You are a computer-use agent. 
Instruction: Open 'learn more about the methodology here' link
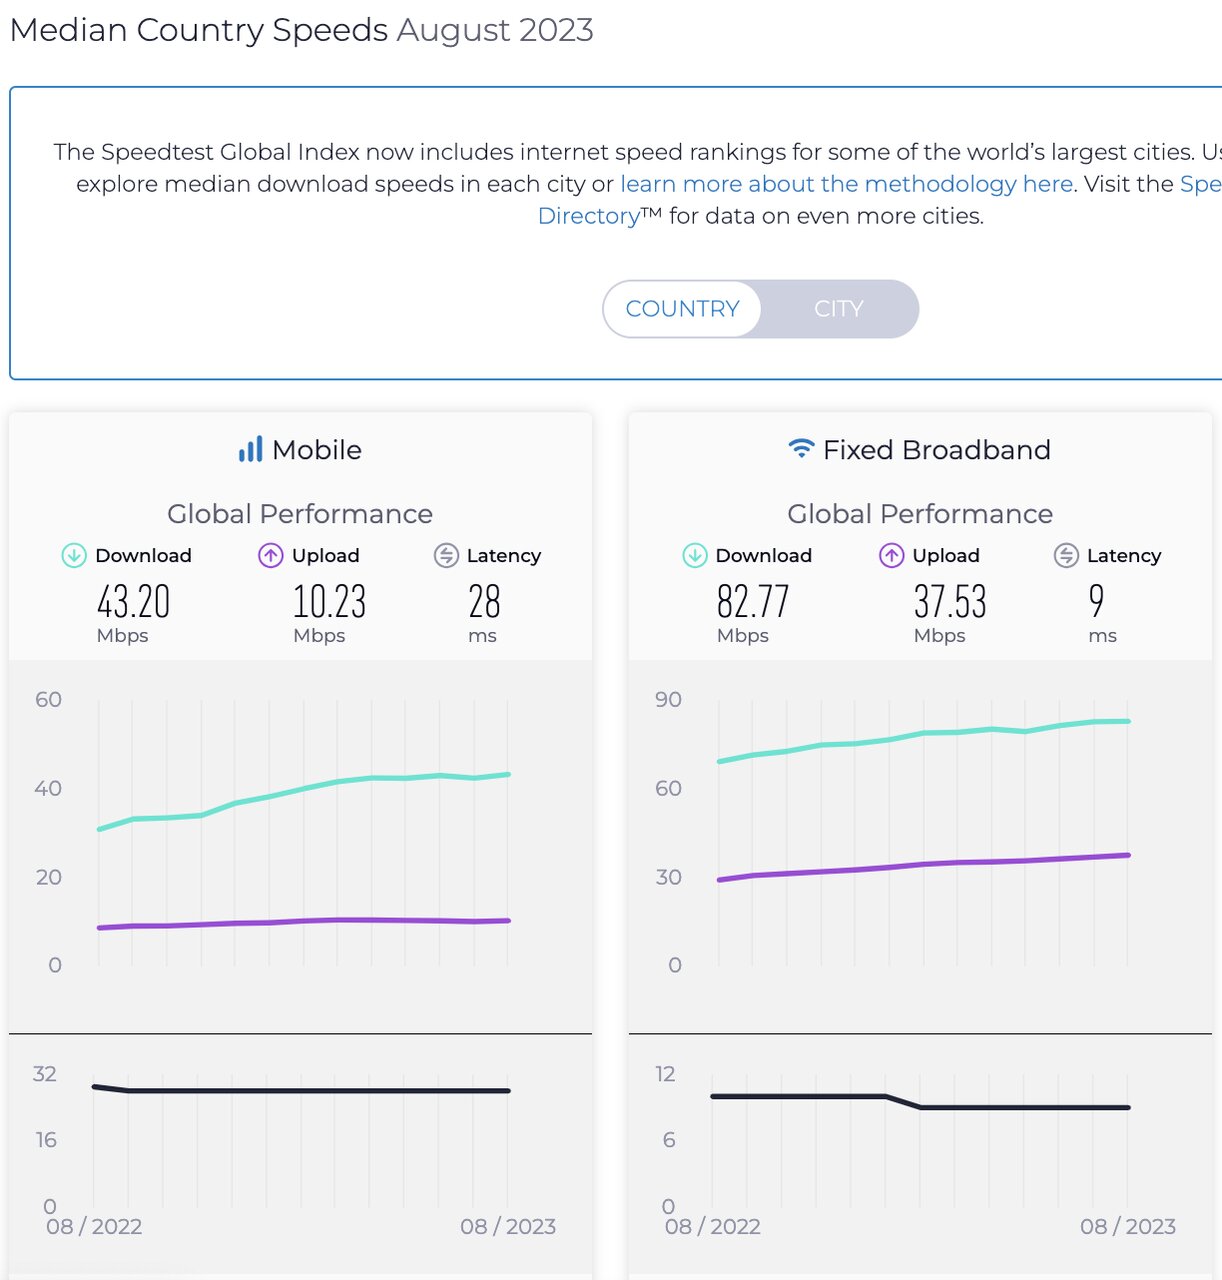pyautogui.click(x=846, y=184)
